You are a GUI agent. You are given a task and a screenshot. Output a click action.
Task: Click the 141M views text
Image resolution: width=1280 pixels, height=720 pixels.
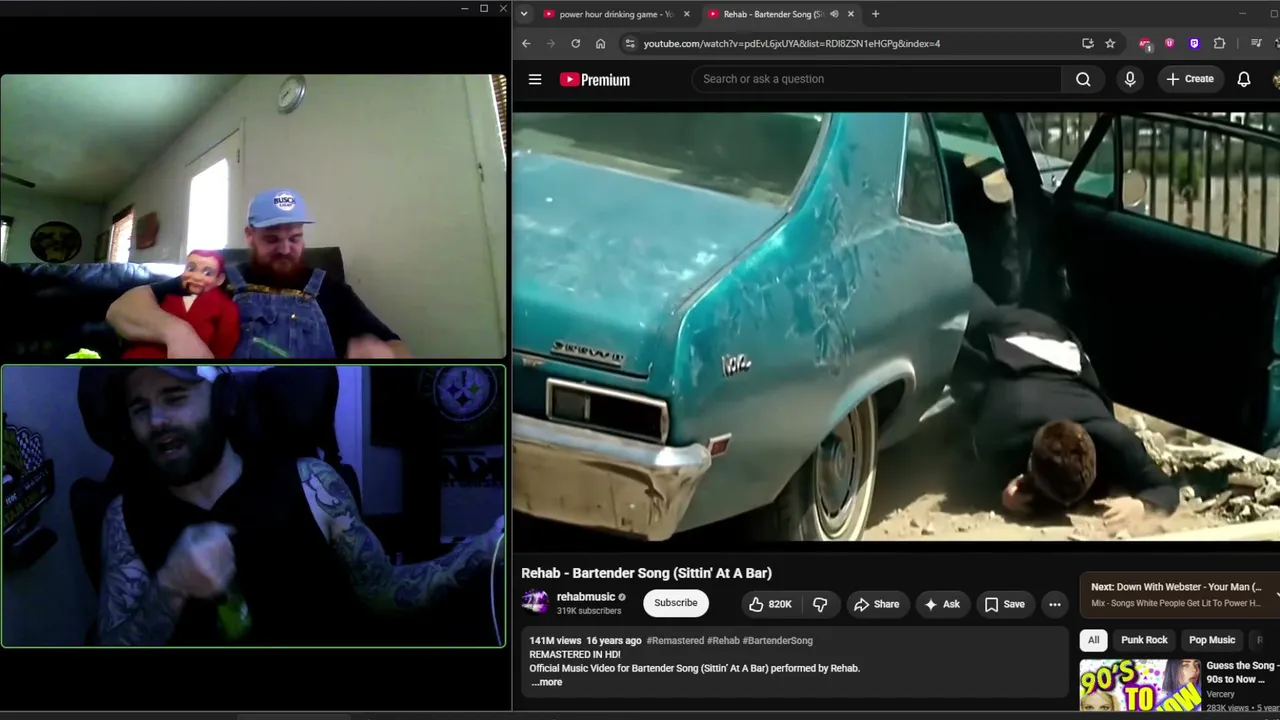click(x=555, y=640)
